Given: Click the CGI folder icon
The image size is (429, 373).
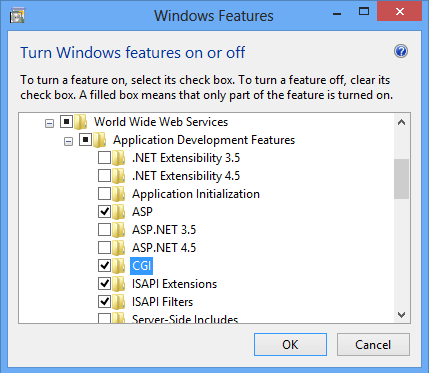Looking at the screenshot, I should click(119, 266).
